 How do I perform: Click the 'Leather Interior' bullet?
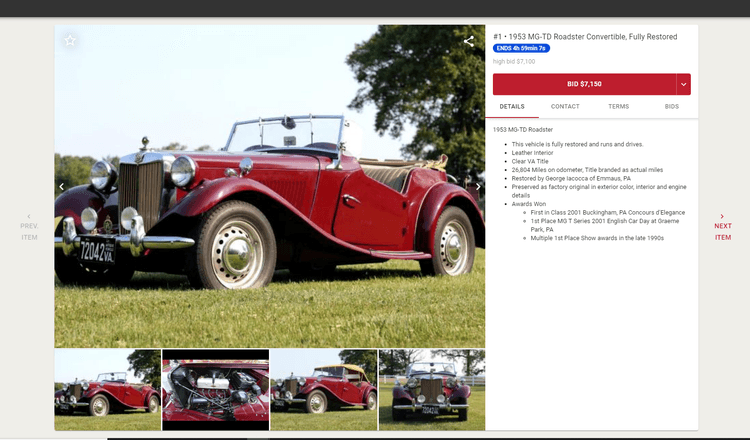click(532, 153)
